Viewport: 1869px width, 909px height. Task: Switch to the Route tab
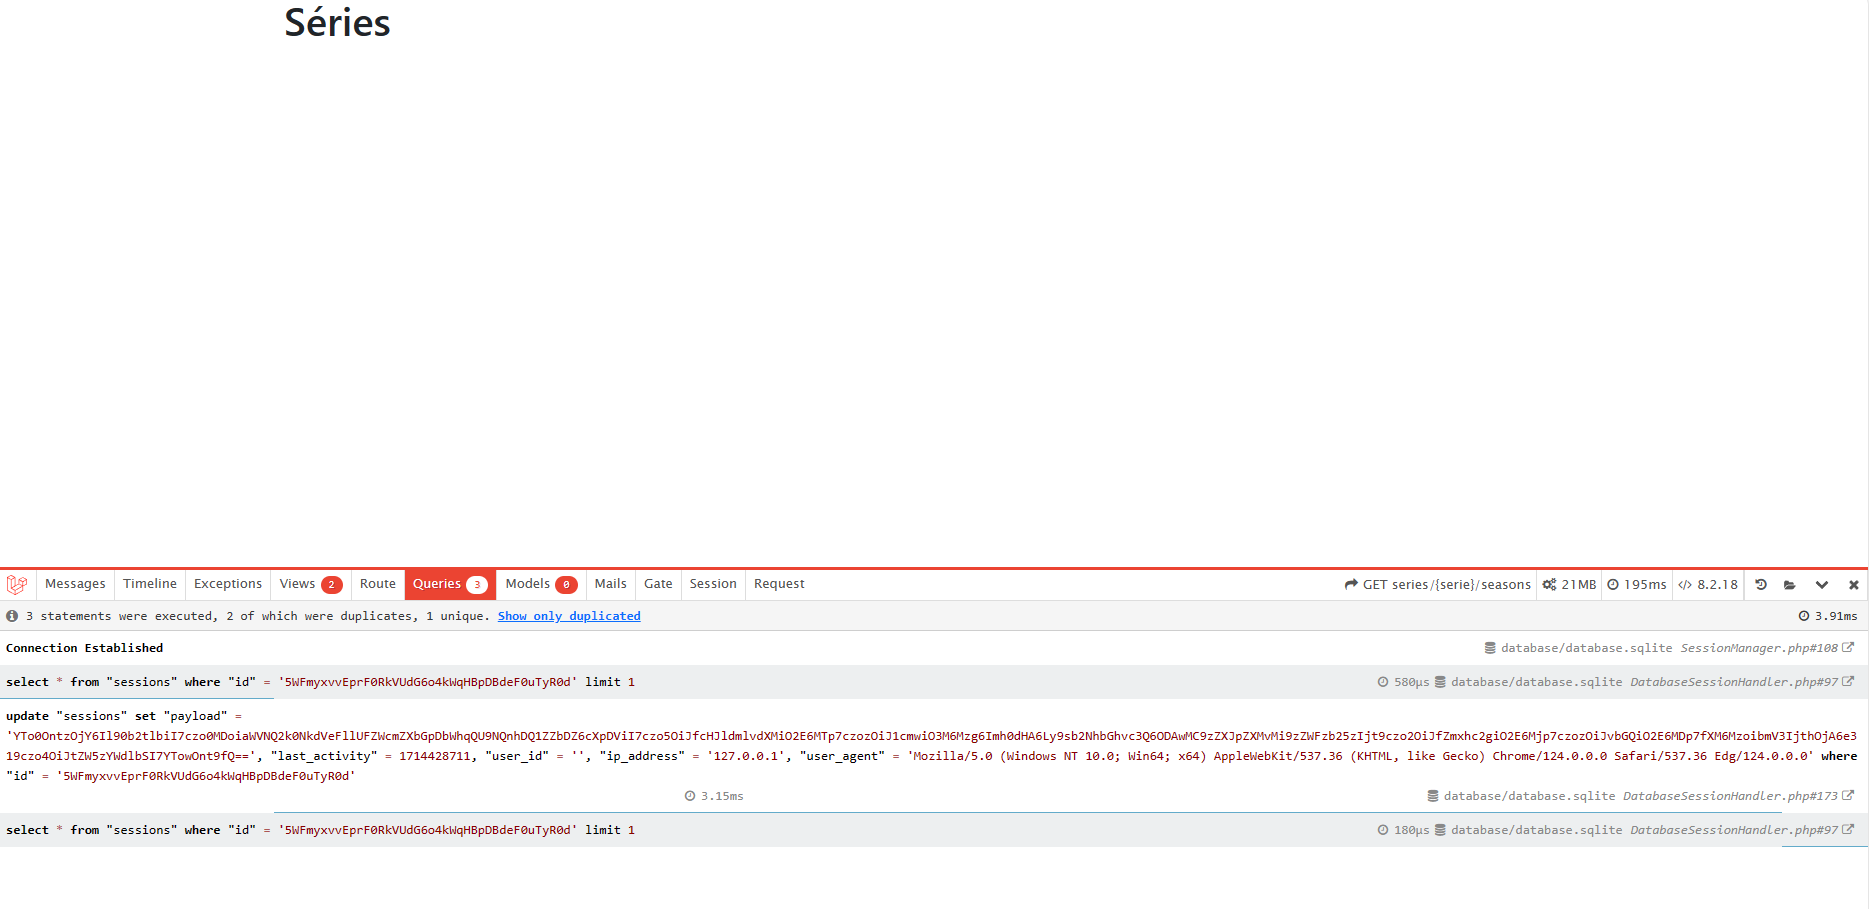(378, 584)
